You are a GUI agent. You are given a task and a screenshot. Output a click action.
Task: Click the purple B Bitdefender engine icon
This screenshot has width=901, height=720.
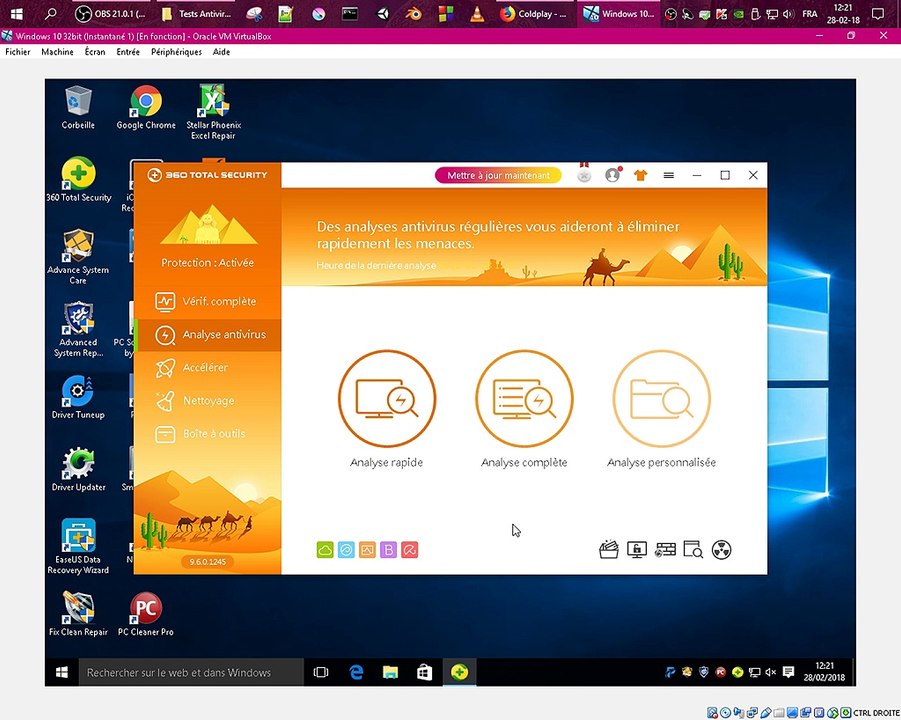pyautogui.click(x=388, y=550)
